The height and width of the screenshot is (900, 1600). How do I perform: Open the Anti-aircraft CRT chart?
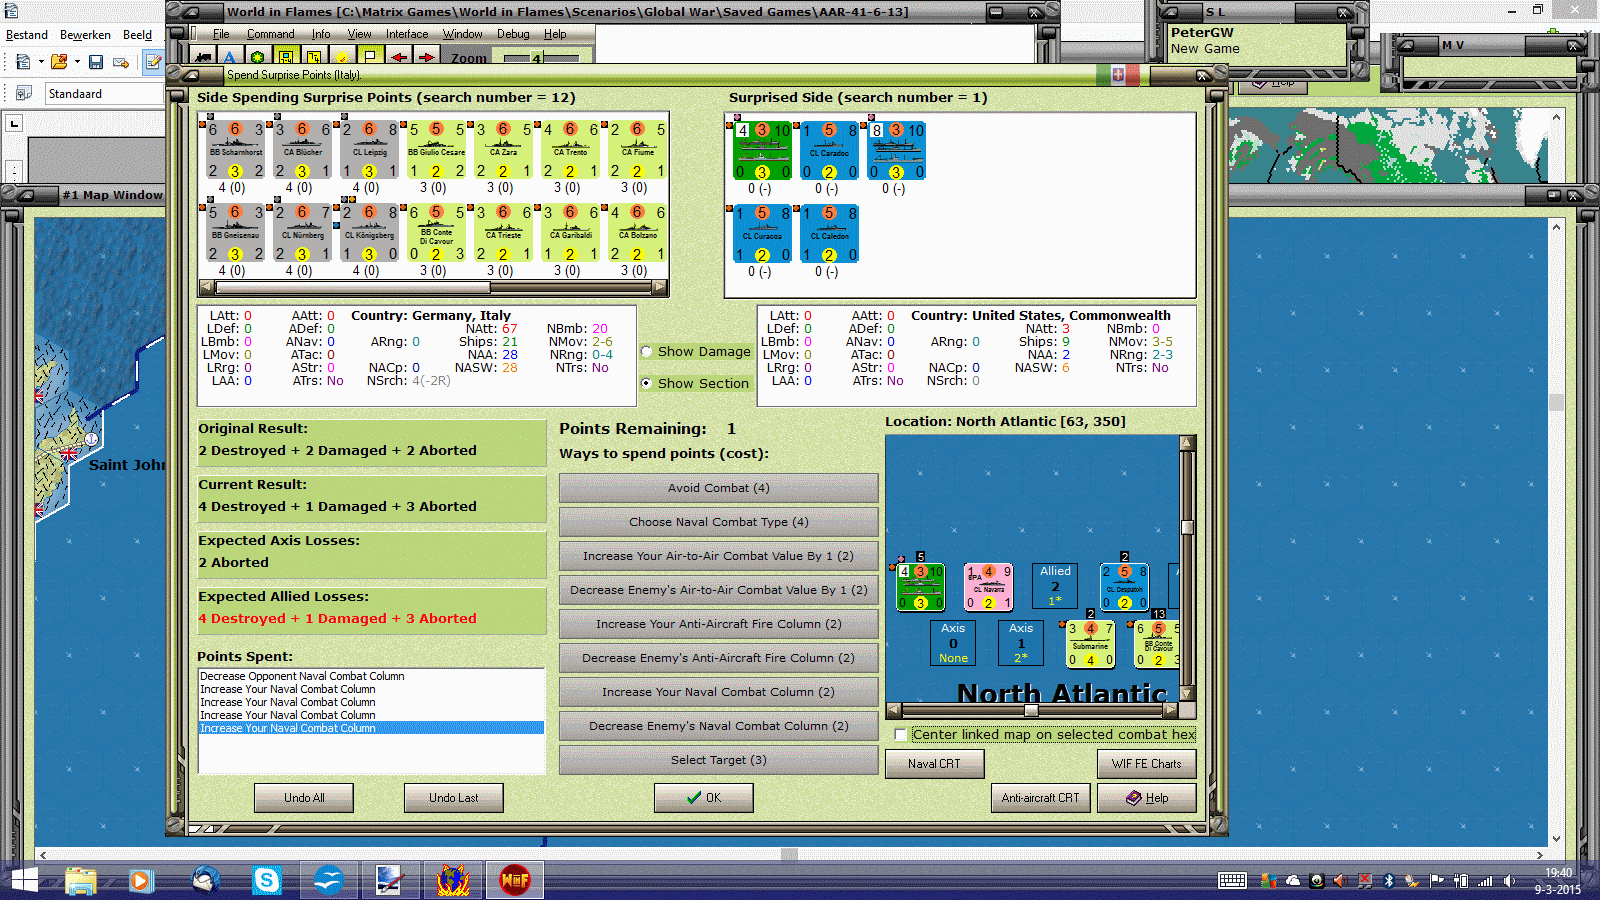pyautogui.click(x=1040, y=798)
